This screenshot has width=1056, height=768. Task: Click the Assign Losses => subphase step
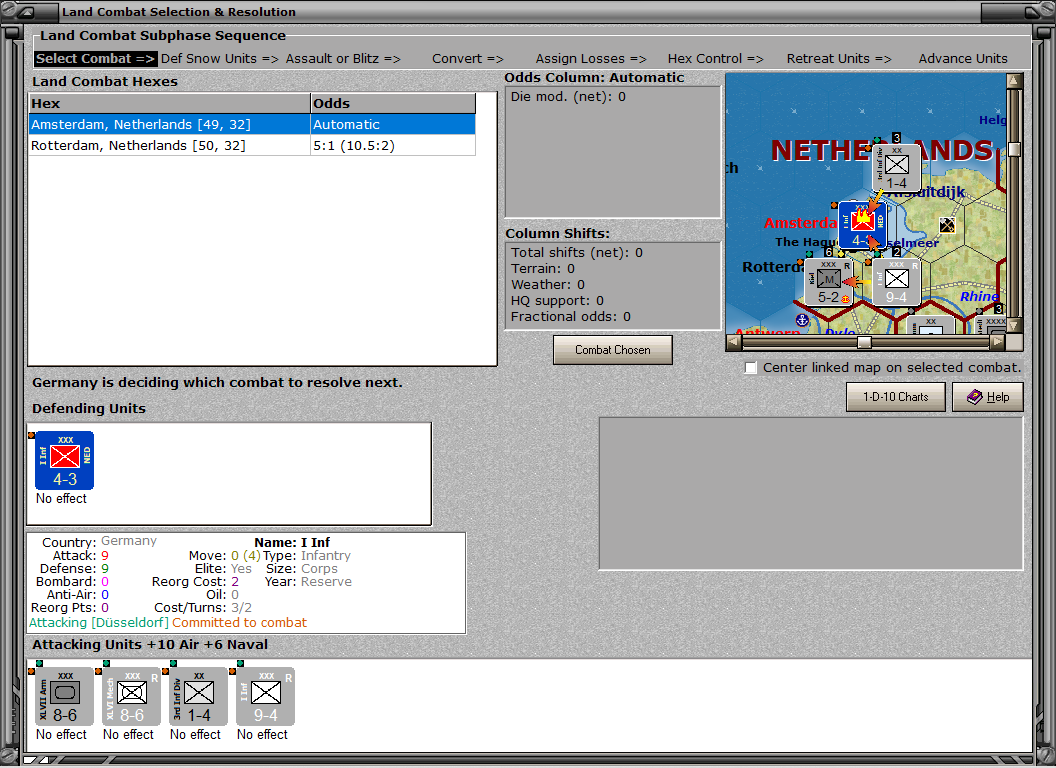591,59
